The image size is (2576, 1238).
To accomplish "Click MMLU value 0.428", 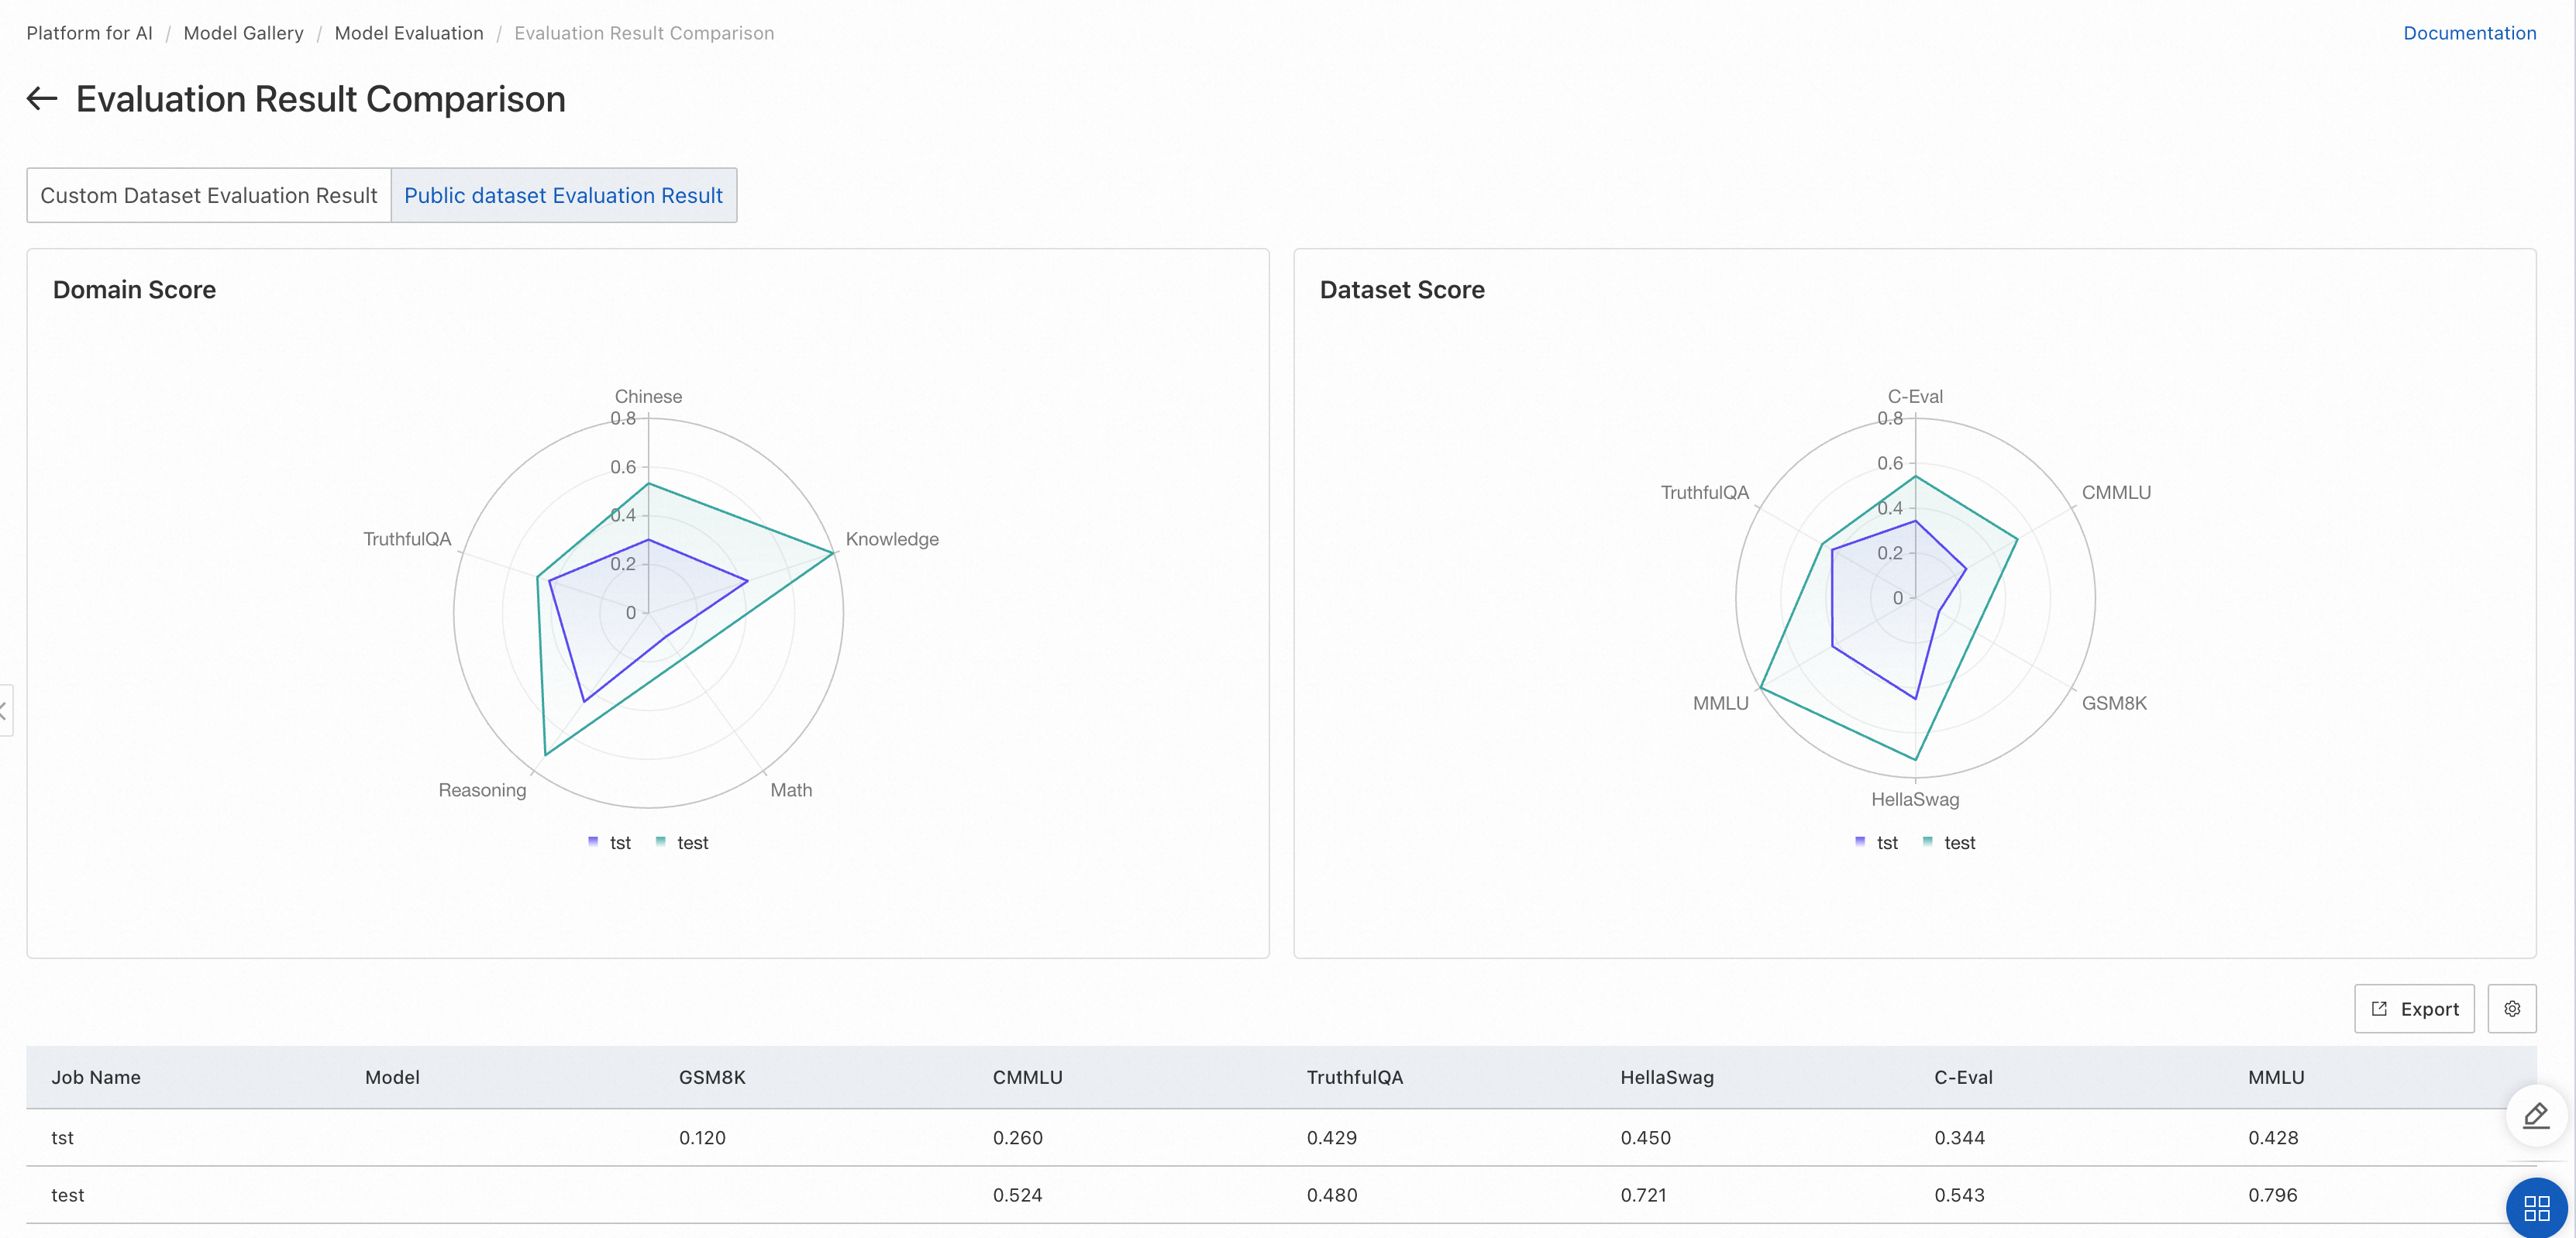I will pyautogui.click(x=2273, y=1138).
